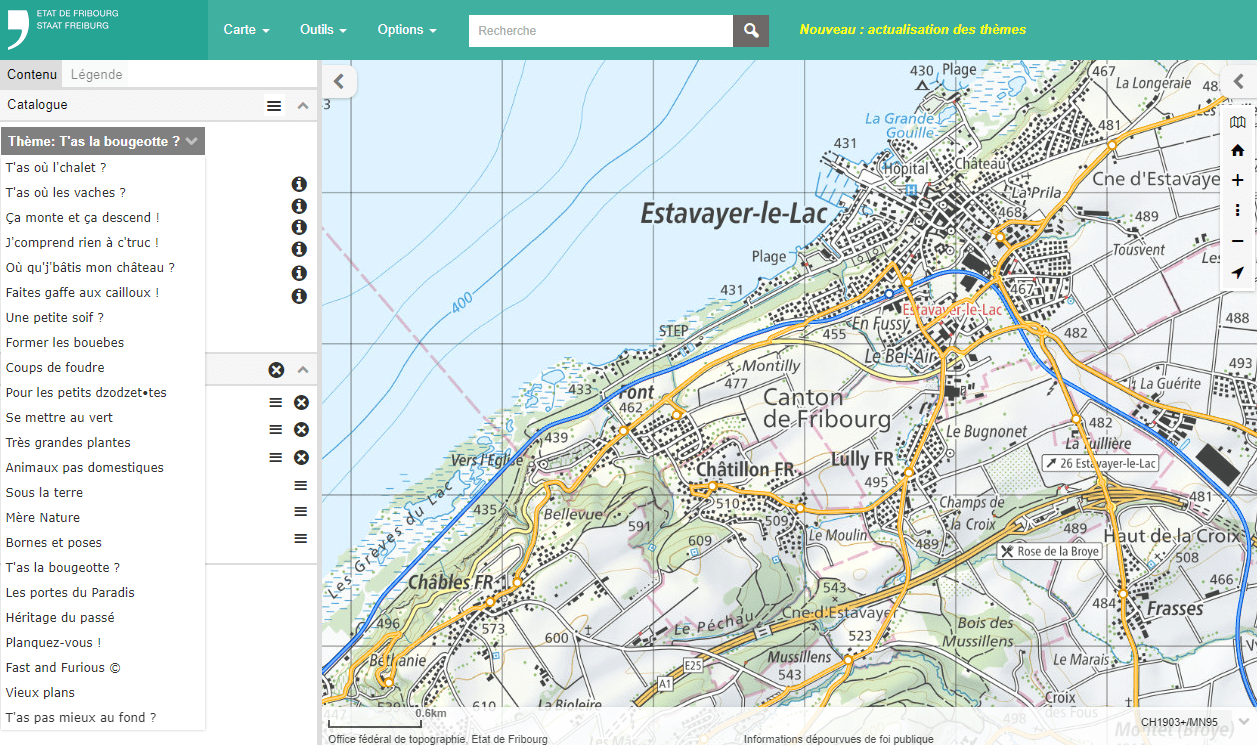The height and width of the screenshot is (745, 1257).
Task: Click the three-dots icon in map toolbar
Action: click(1237, 210)
